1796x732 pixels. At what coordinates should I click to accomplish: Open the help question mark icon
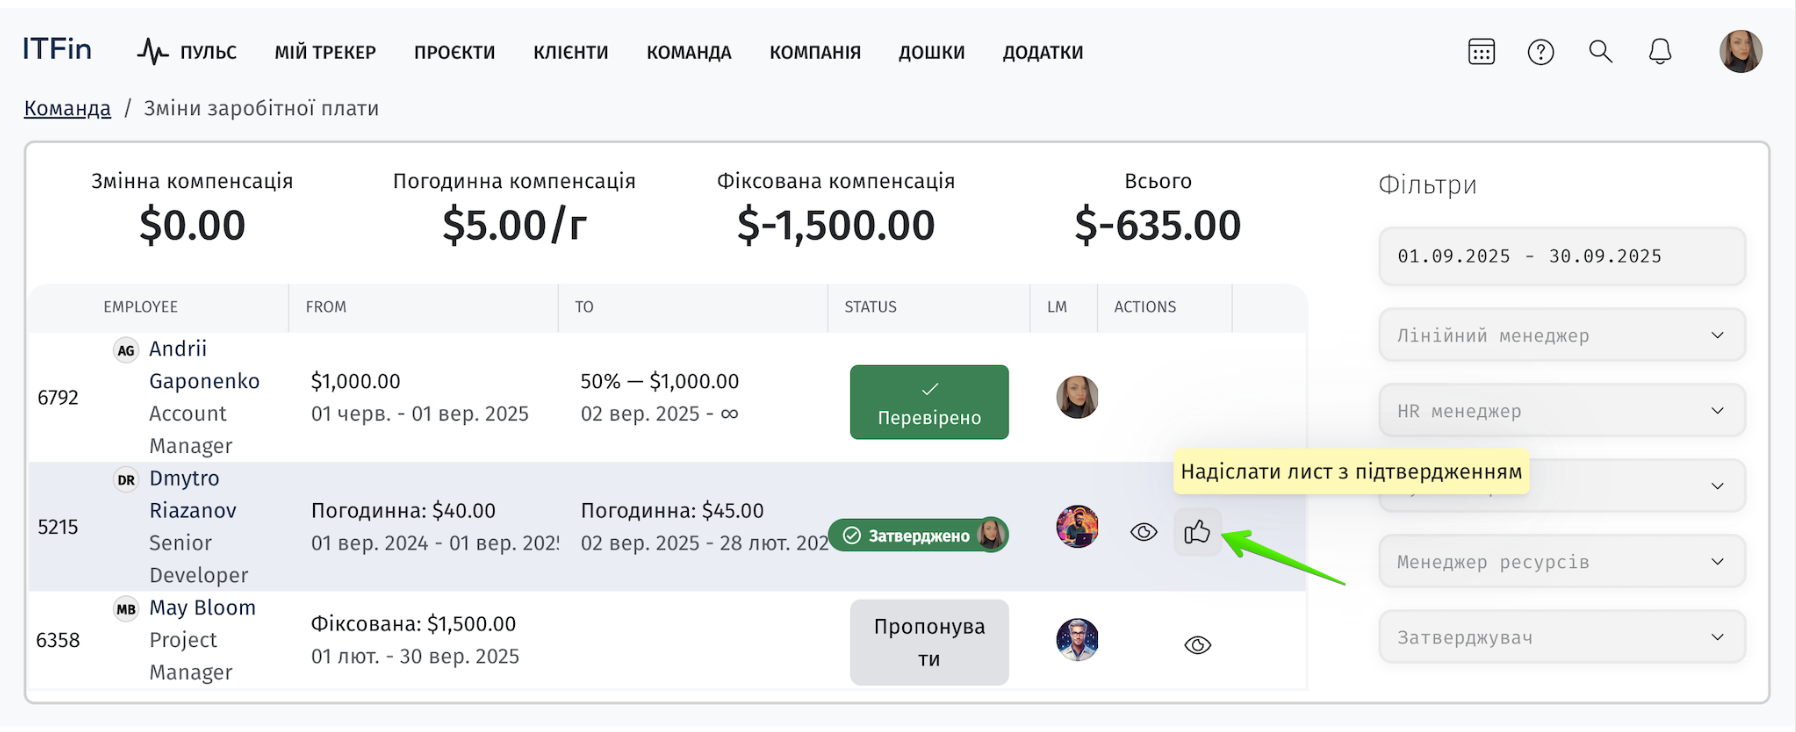click(1541, 52)
